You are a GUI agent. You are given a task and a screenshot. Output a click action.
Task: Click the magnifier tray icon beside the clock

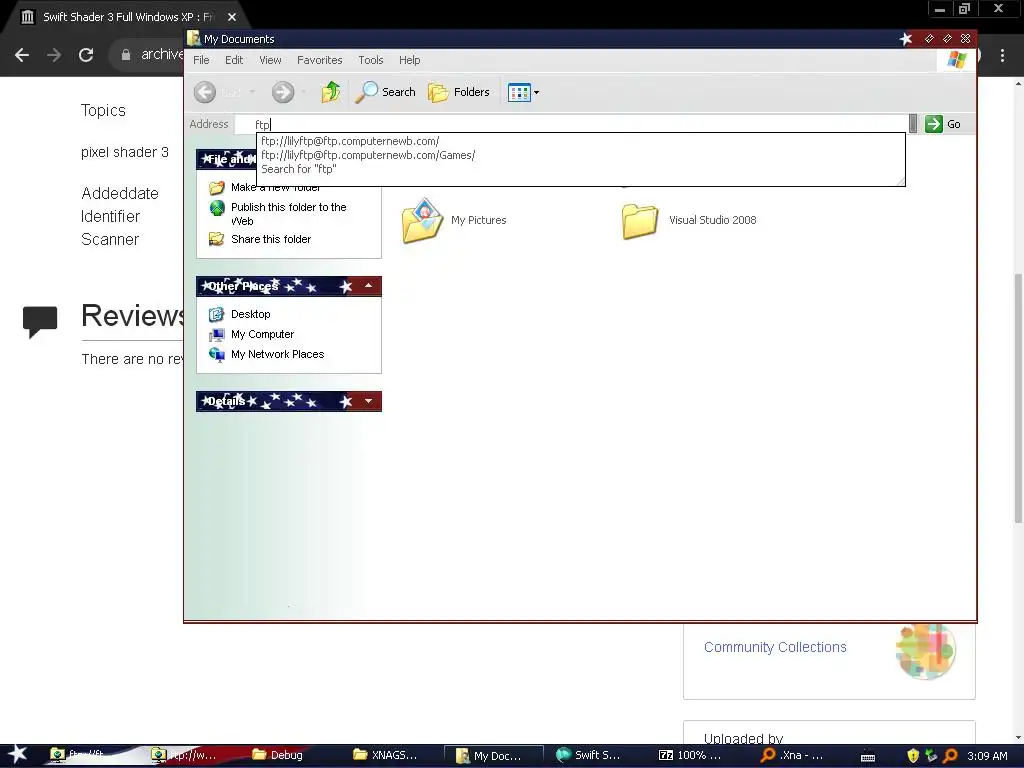951,756
